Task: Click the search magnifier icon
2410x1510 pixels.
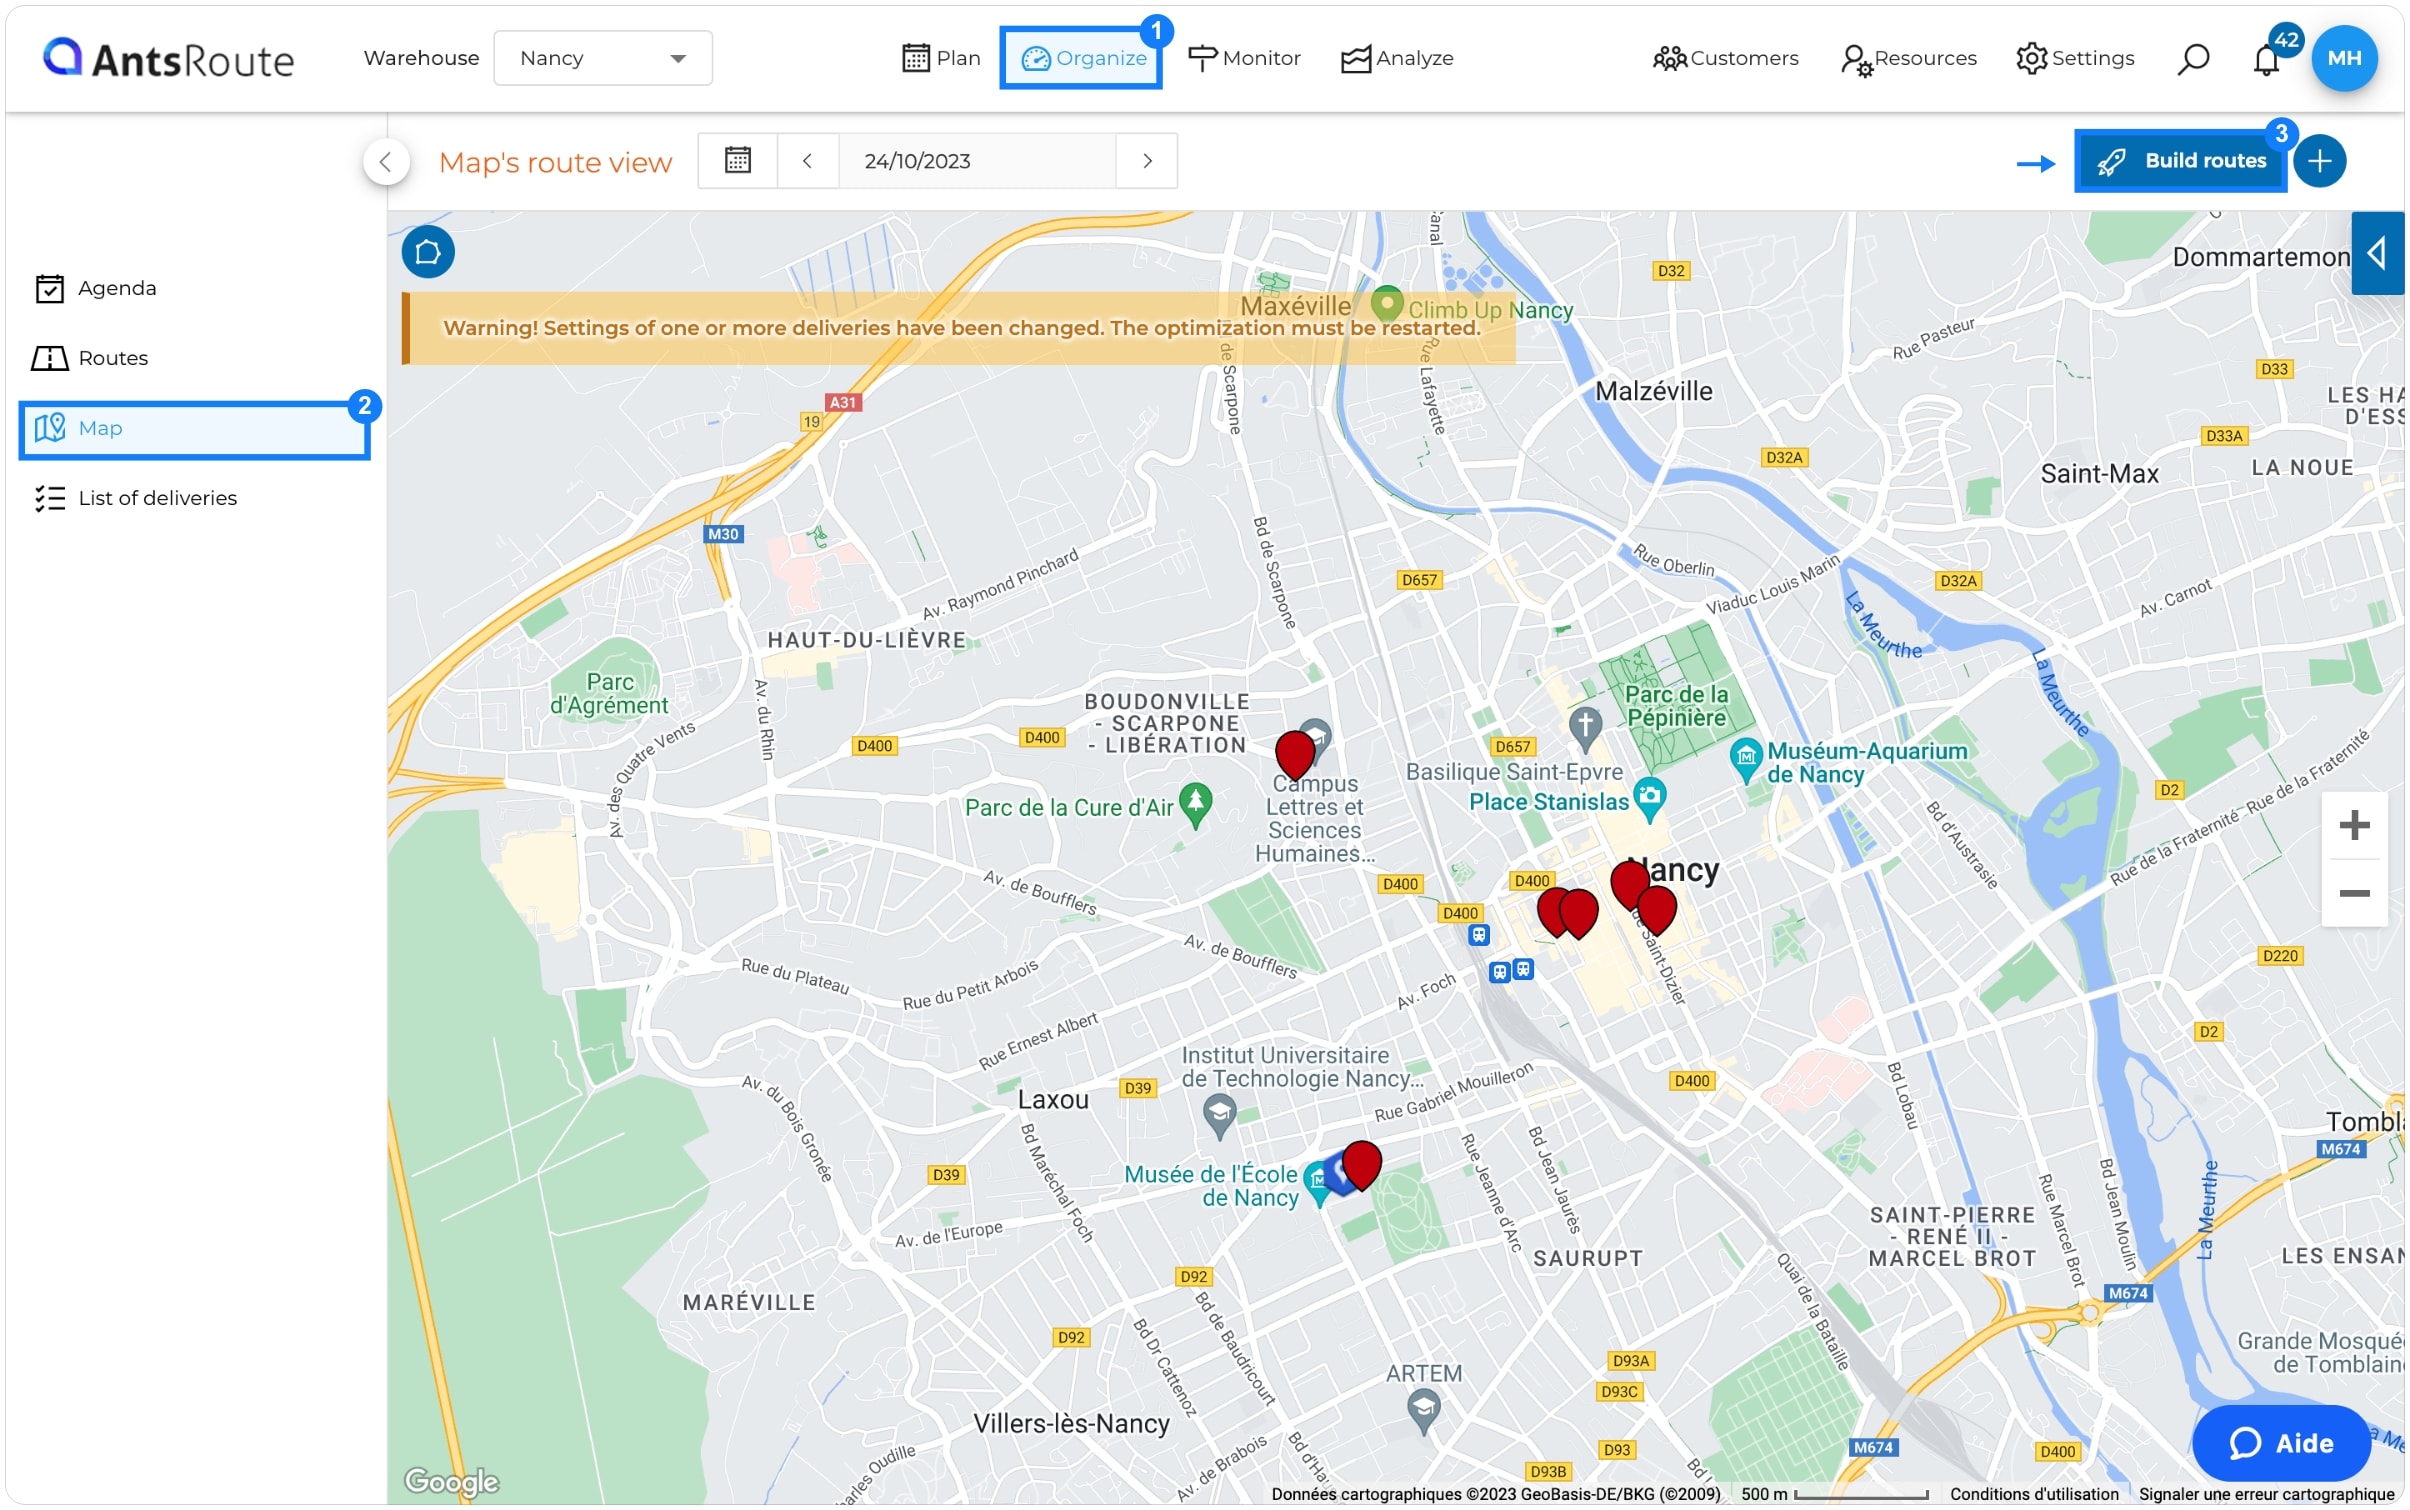Action: [x=2192, y=59]
